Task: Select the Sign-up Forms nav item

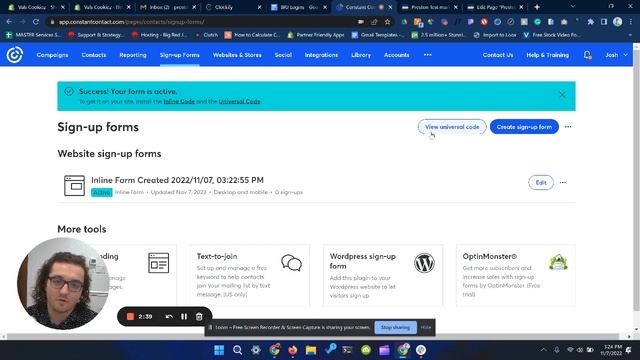Action: pyautogui.click(x=180, y=55)
